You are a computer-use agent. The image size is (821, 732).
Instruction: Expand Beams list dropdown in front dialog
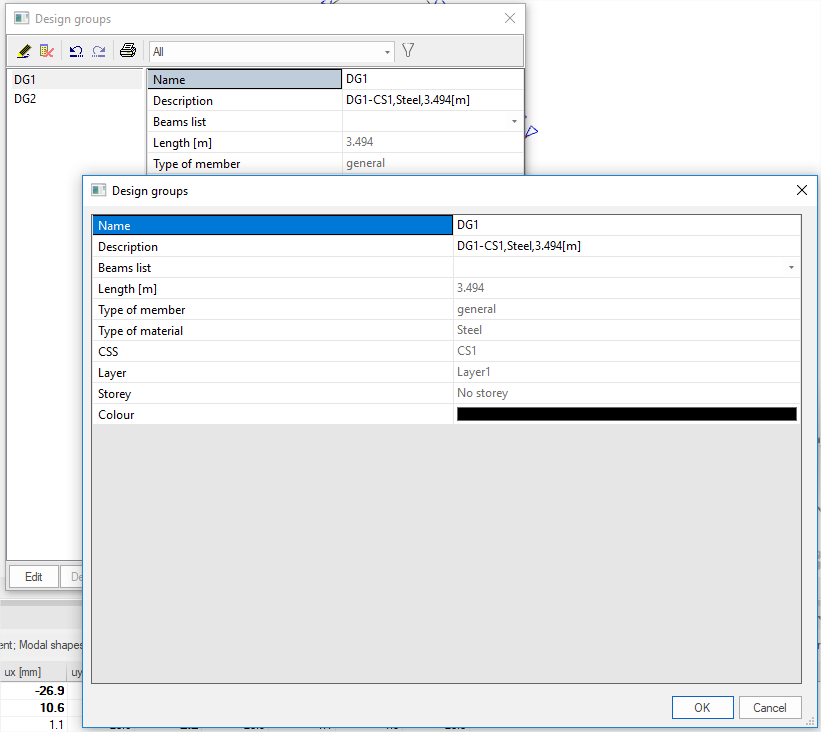(791, 268)
